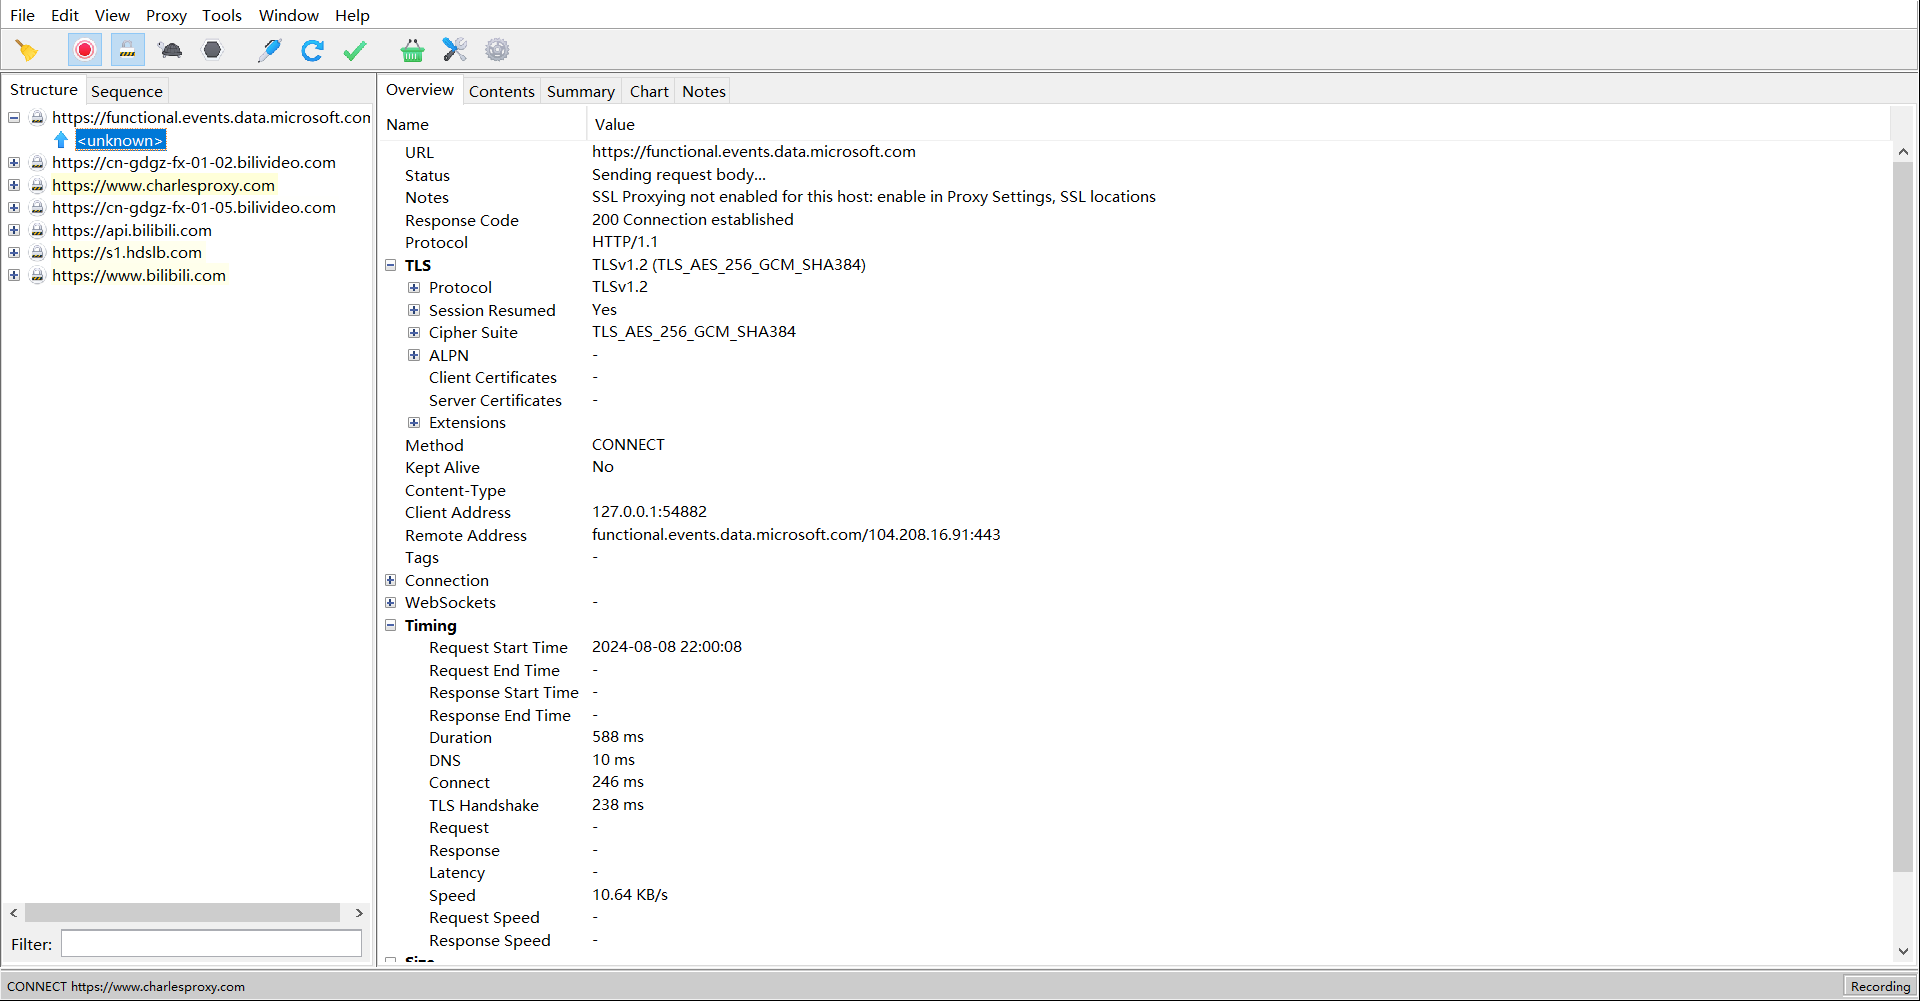Expand the Cipher Suite row
Screen dimensions: 1920x1001
tap(415, 332)
